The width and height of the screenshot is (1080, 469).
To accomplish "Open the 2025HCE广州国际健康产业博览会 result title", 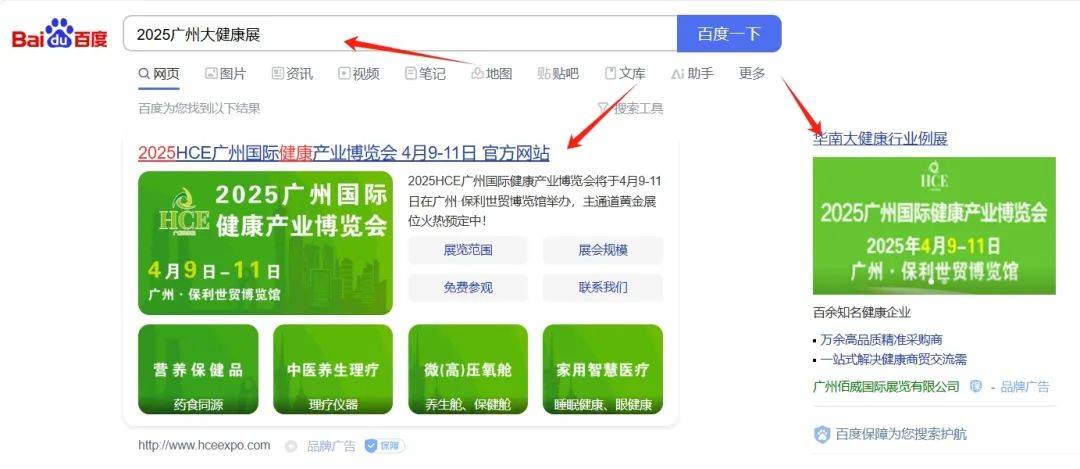I will (x=344, y=152).
